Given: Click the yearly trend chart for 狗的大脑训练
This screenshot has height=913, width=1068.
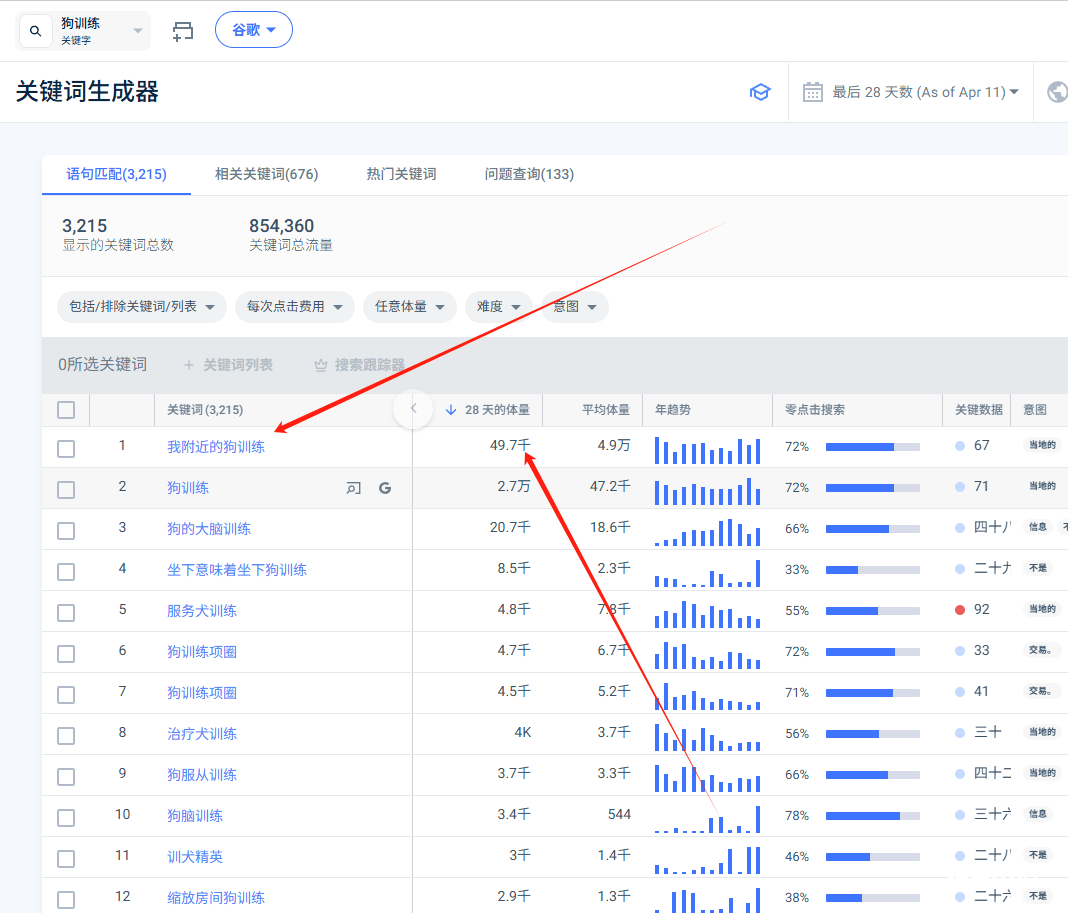Looking at the screenshot, I should click(707, 531).
